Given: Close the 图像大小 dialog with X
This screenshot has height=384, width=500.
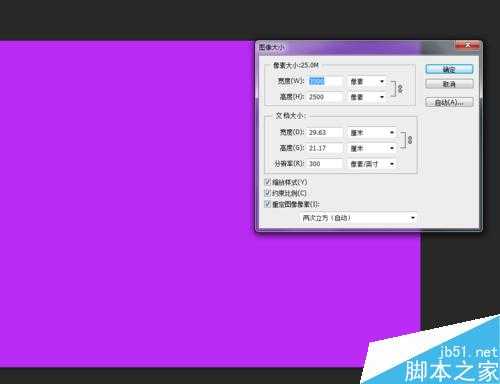Looking at the screenshot, I should tap(468, 45).
